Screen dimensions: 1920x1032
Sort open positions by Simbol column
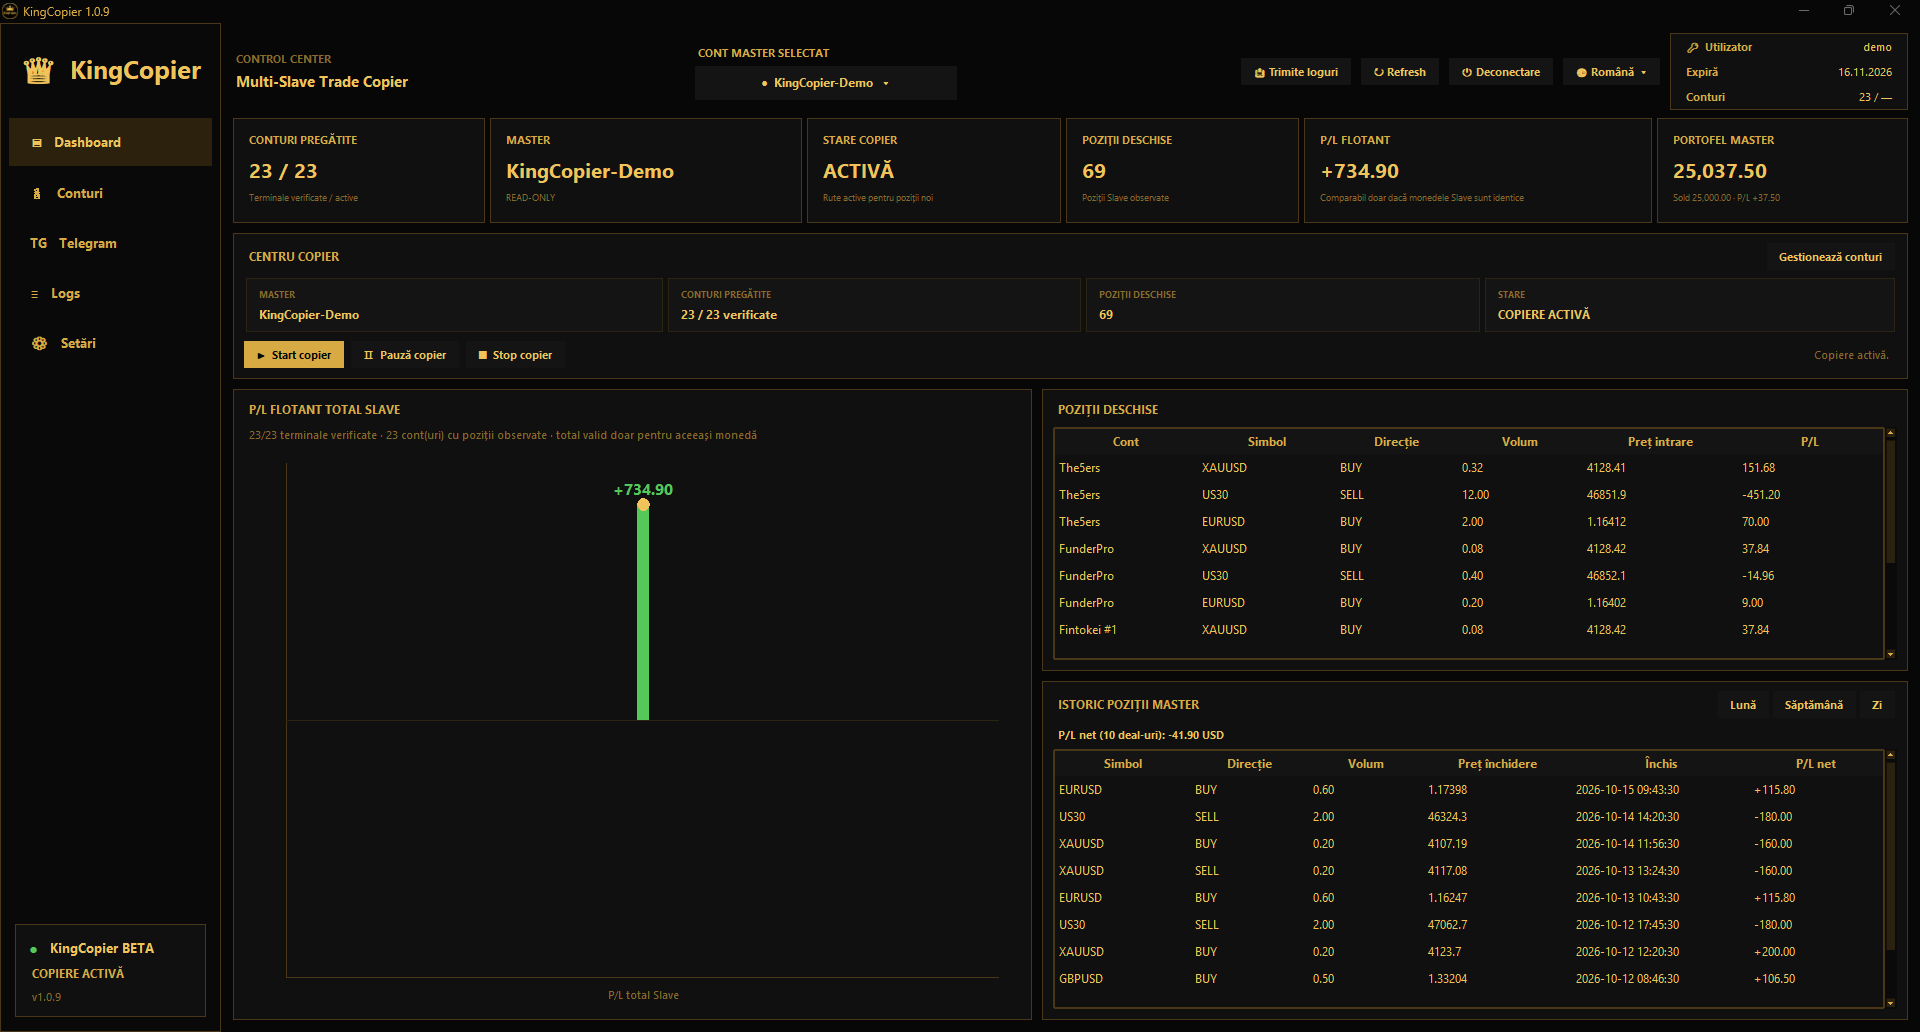(x=1266, y=442)
